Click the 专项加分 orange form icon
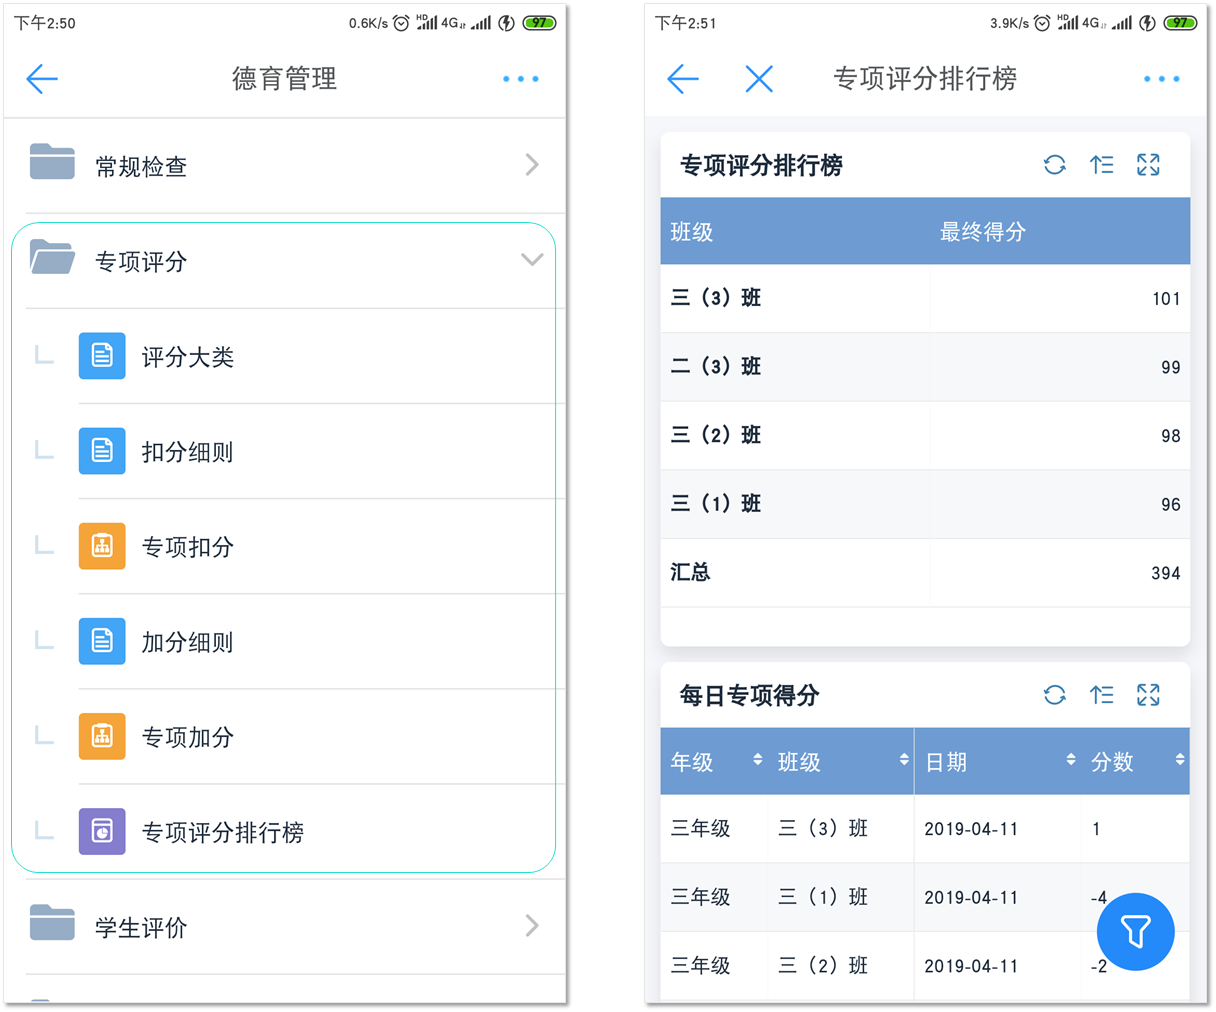1216x1012 pixels. (x=102, y=736)
